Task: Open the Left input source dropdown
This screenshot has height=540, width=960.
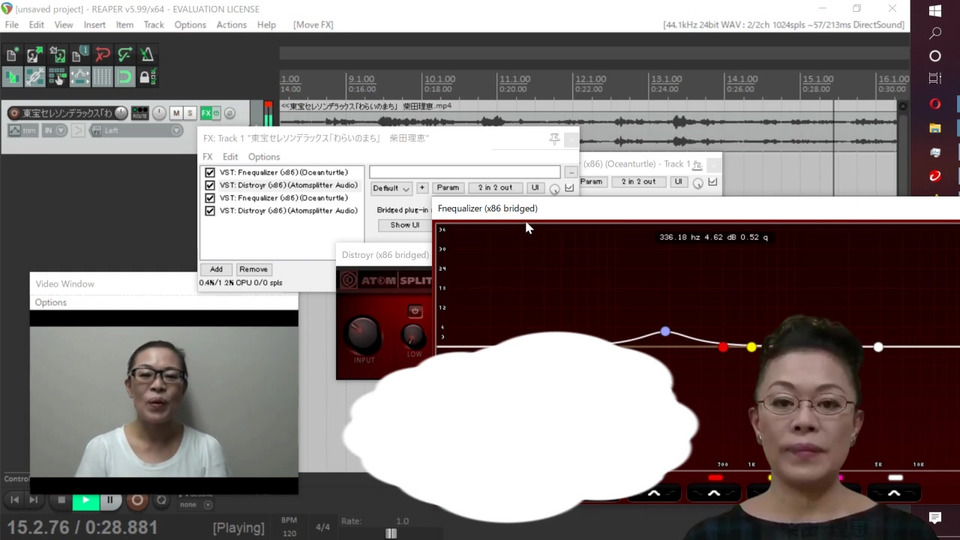Action: [137, 130]
